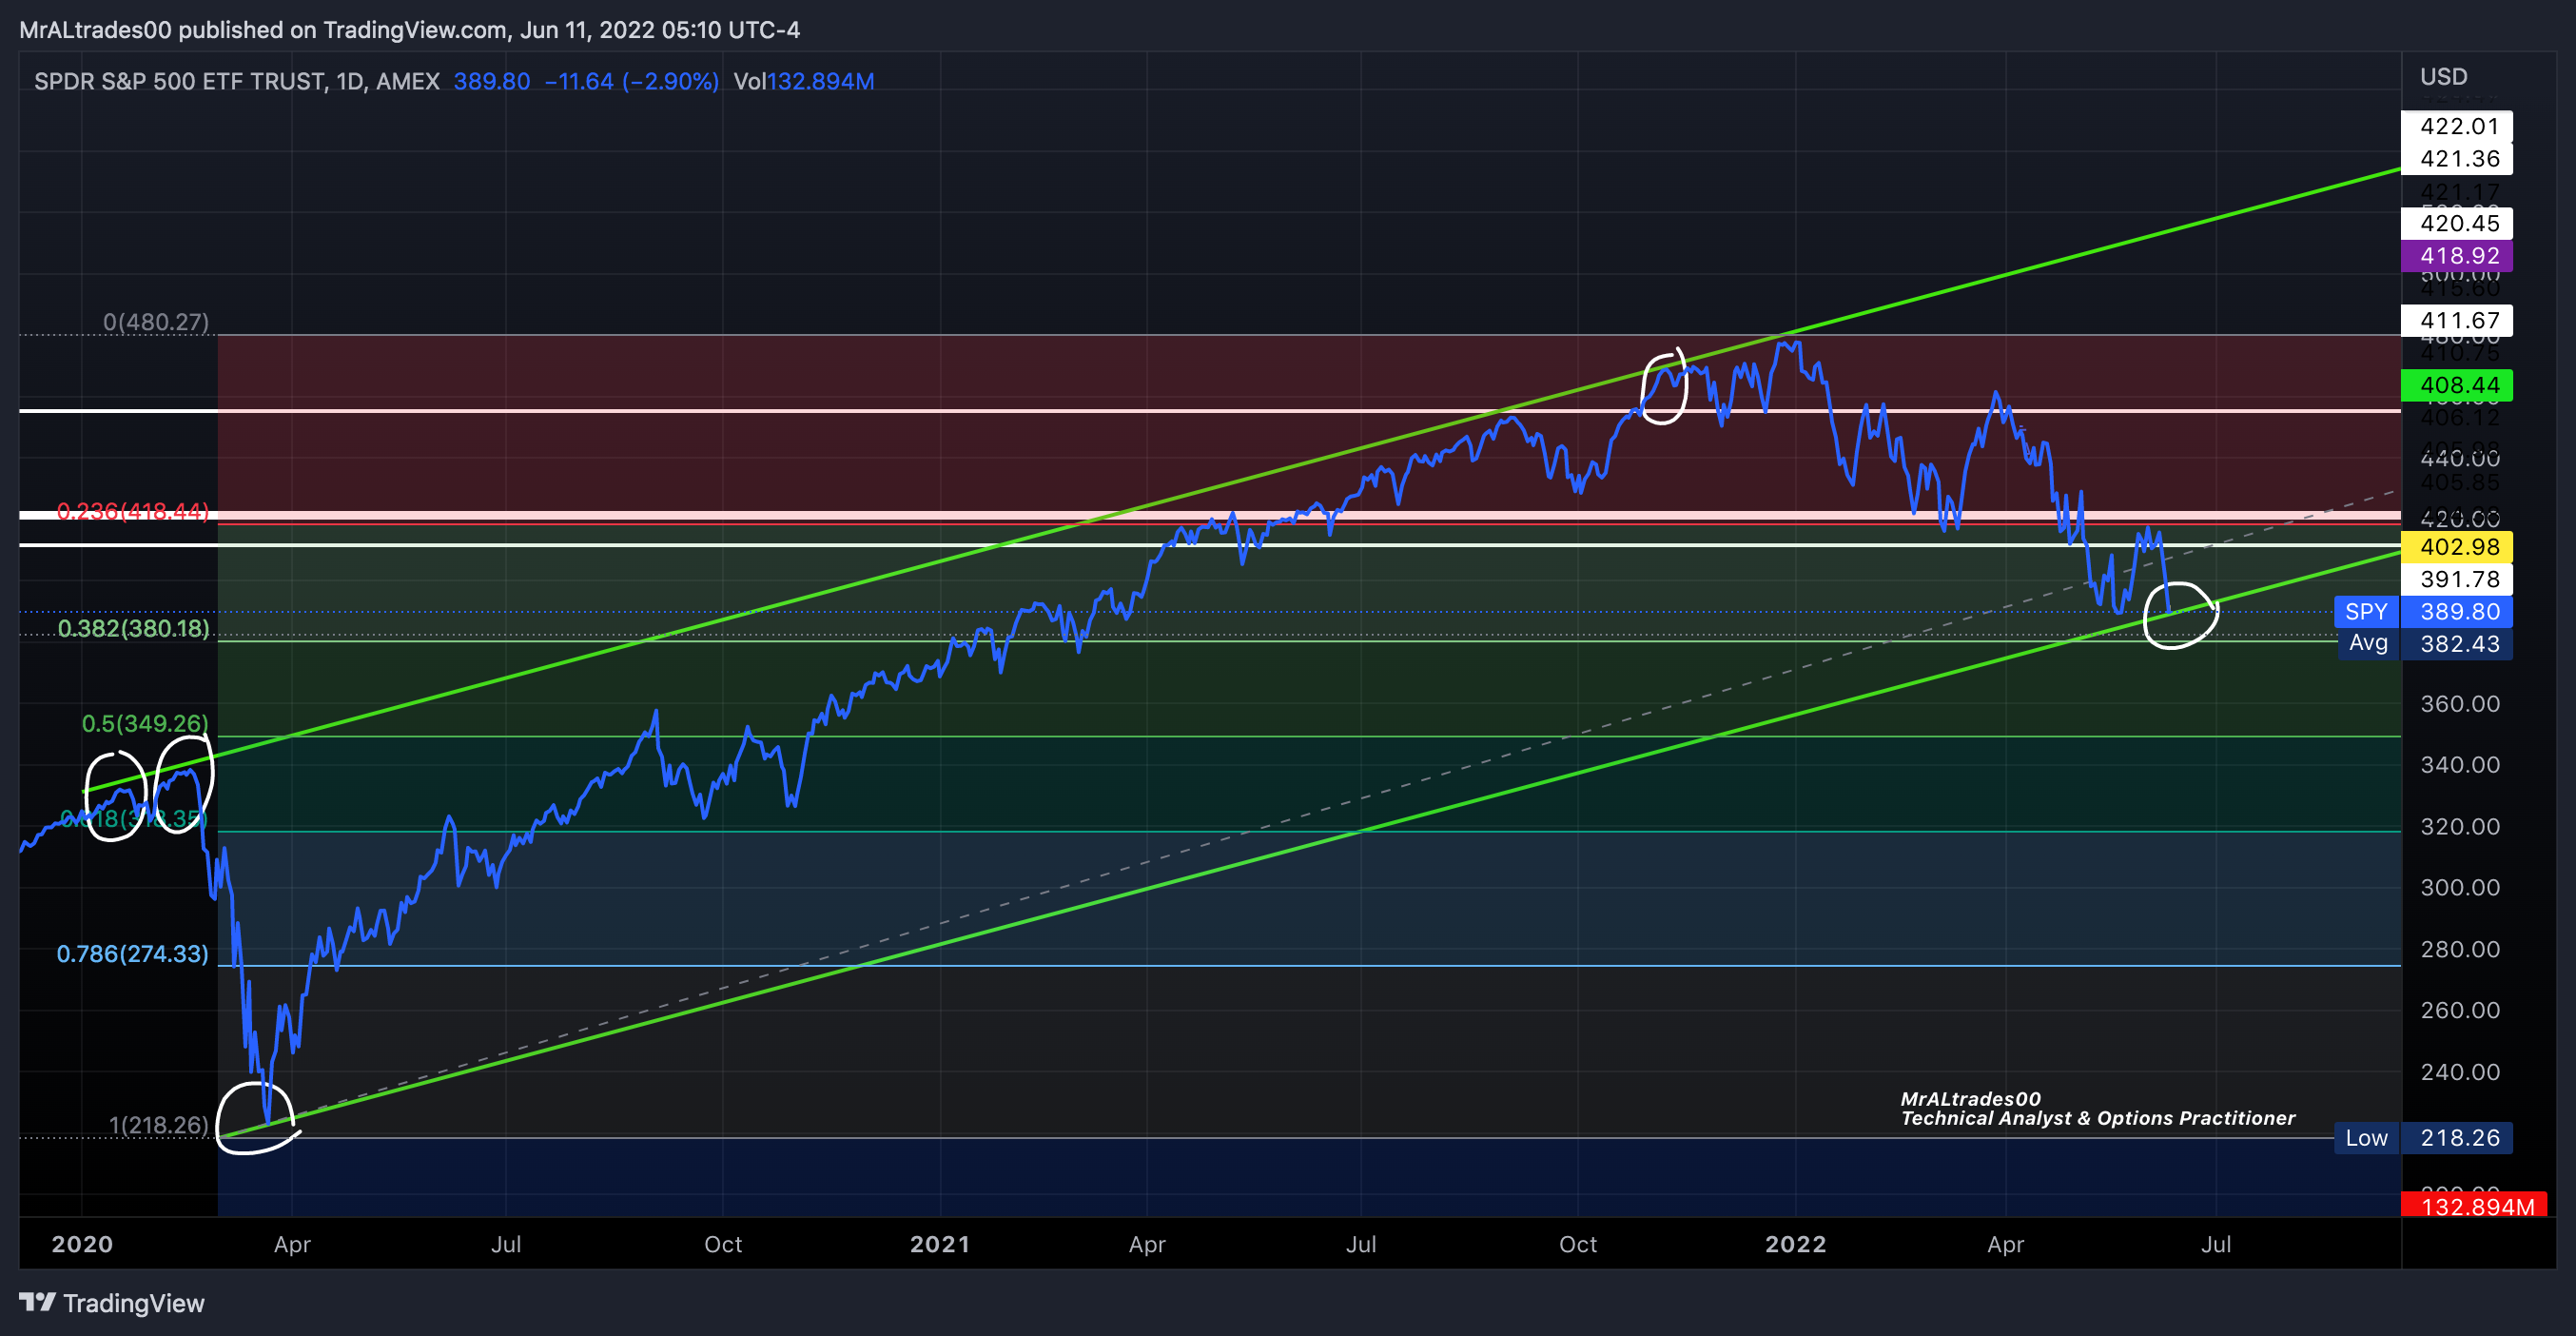Click the 0.786(274.33) Fibonacci level label
The image size is (2576, 1336).
[x=132, y=954]
